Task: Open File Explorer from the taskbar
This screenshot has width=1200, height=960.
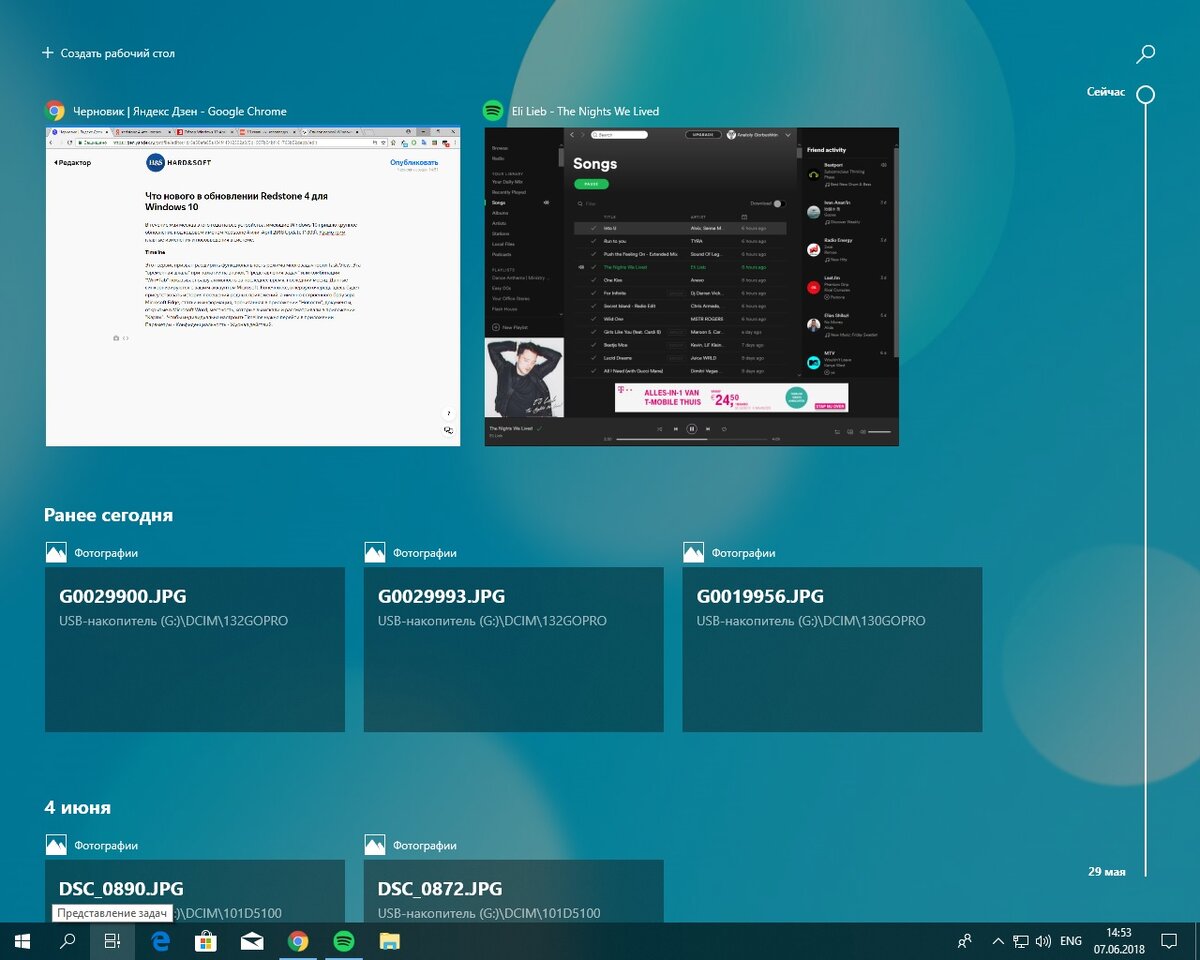Action: pyautogui.click(x=390, y=941)
